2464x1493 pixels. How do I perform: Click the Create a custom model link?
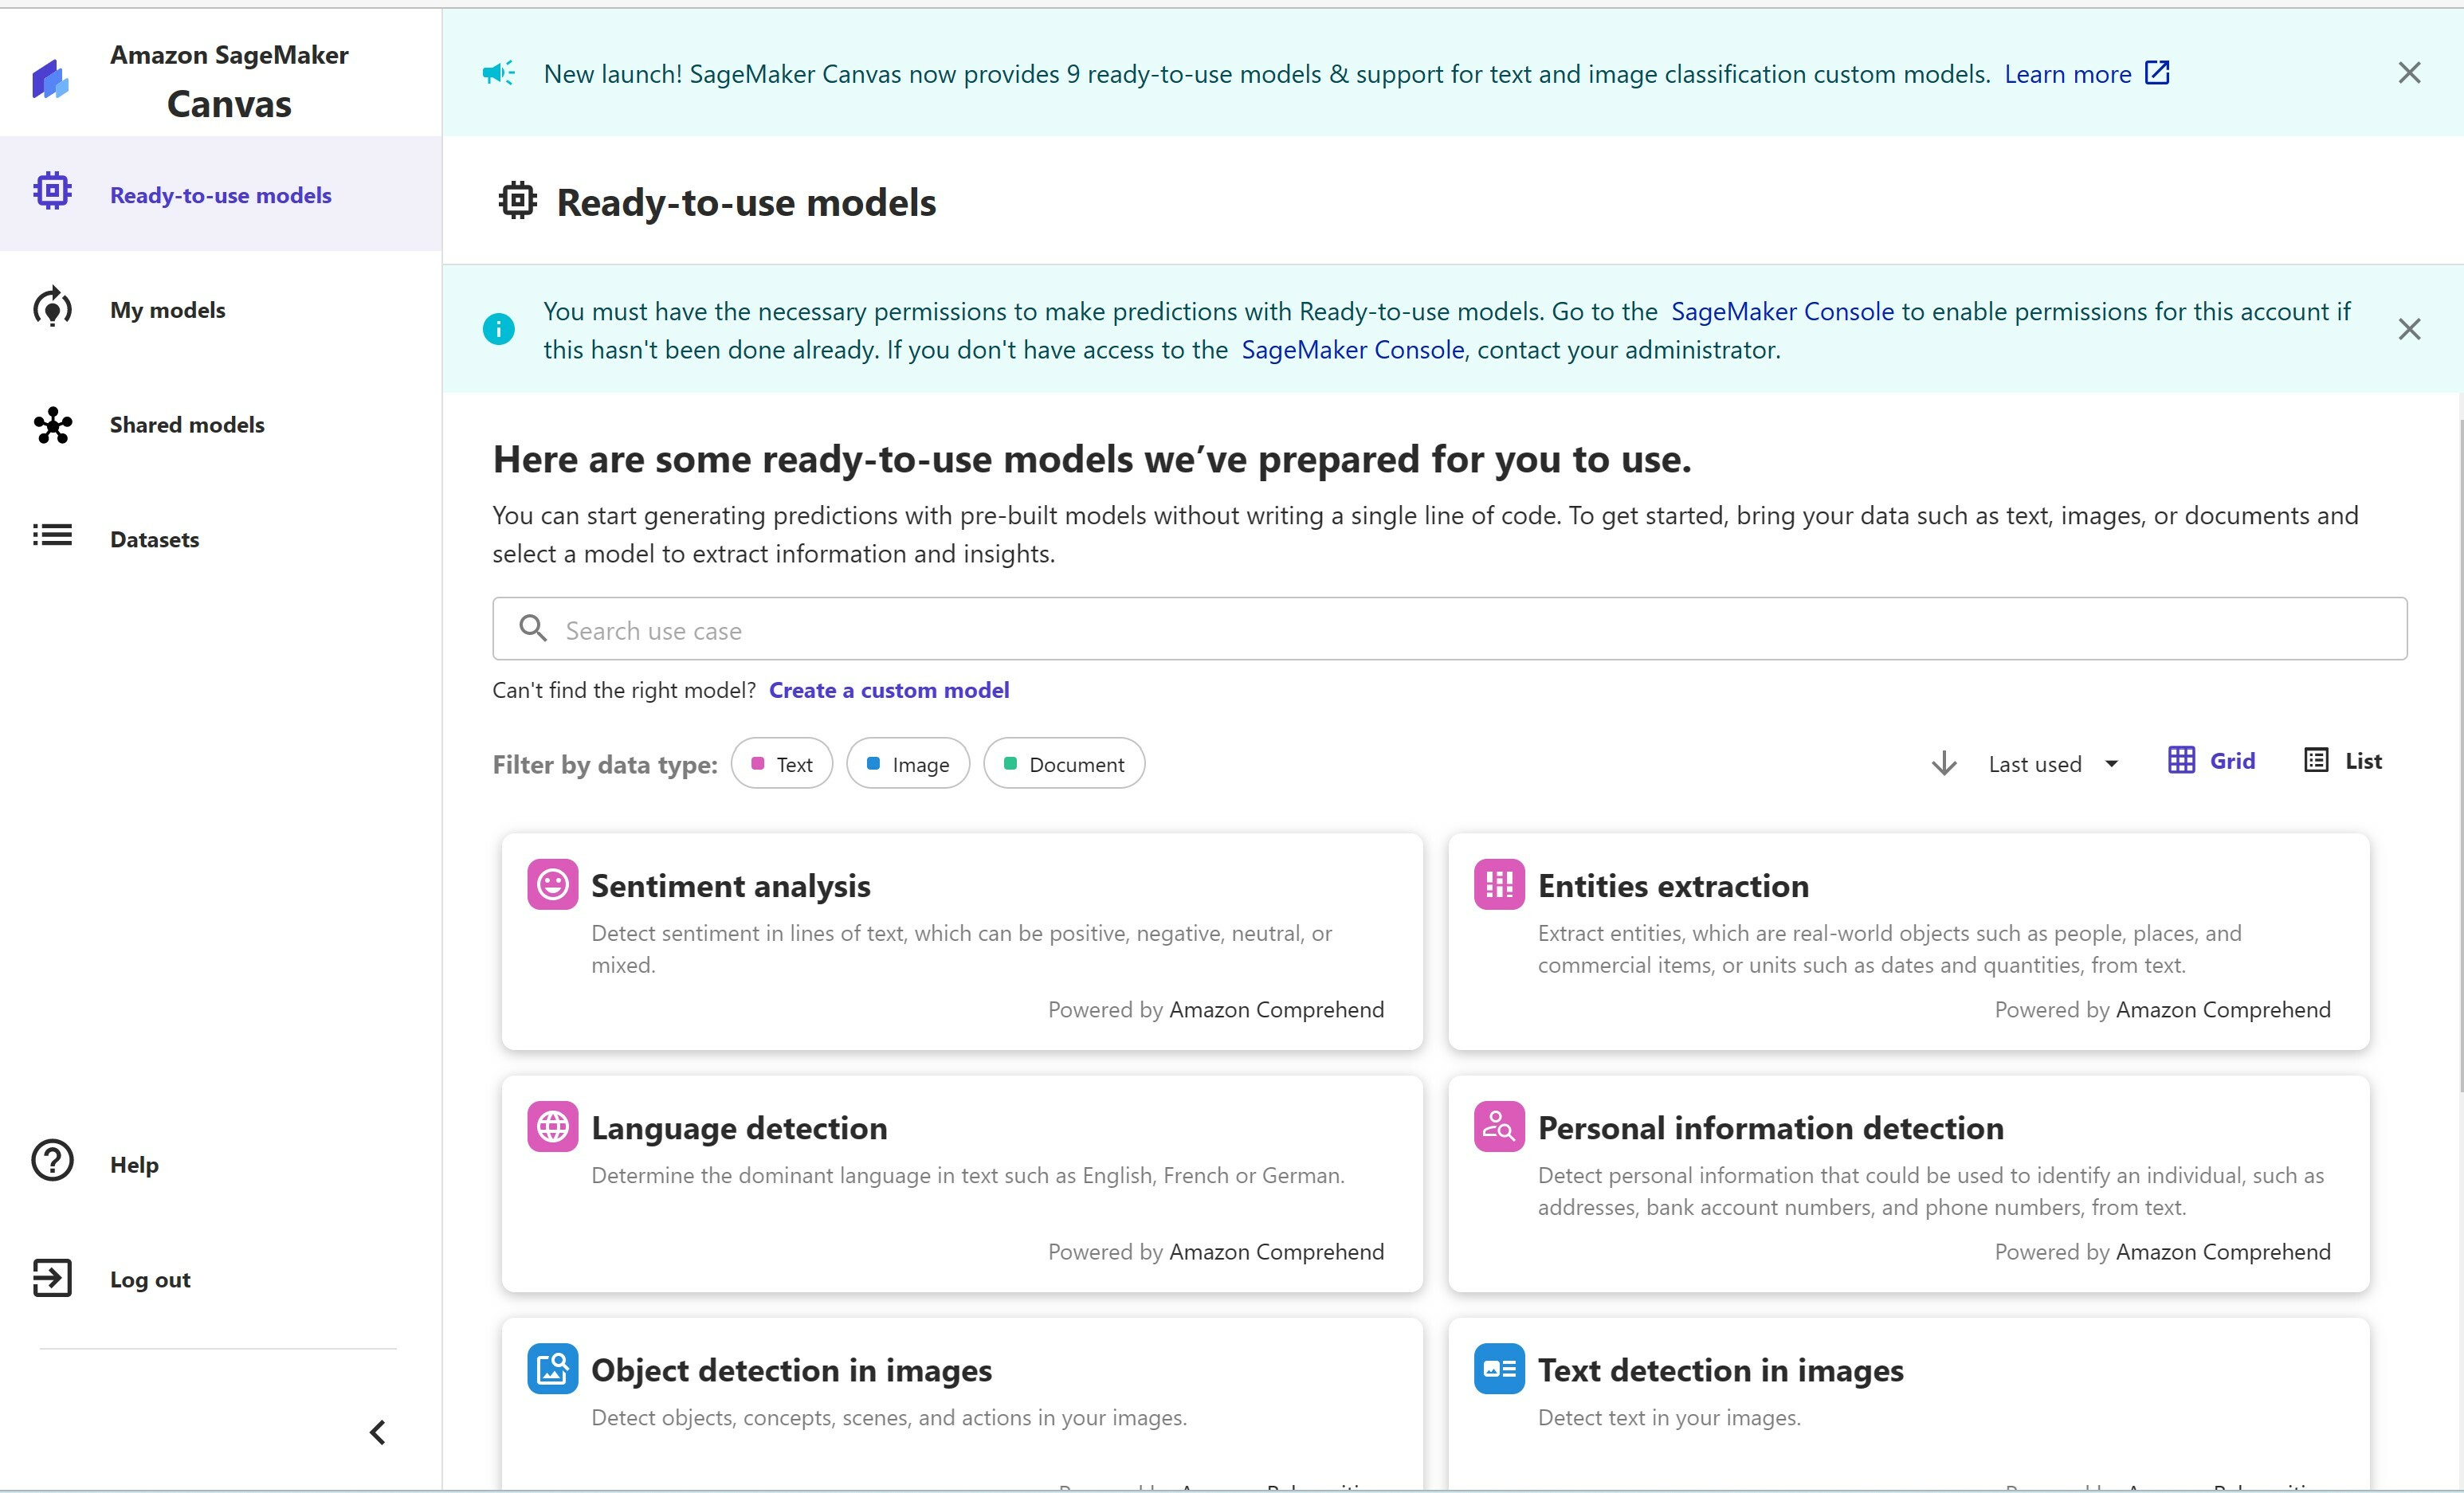(x=888, y=690)
